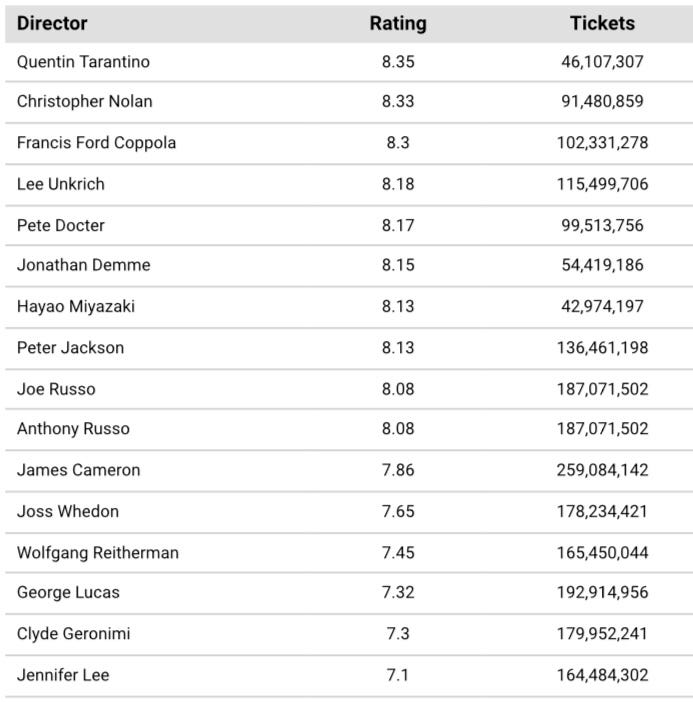The height and width of the screenshot is (702, 693).
Task: Click the Director column header
Action: pyautogui.click(x=52, y=23)
